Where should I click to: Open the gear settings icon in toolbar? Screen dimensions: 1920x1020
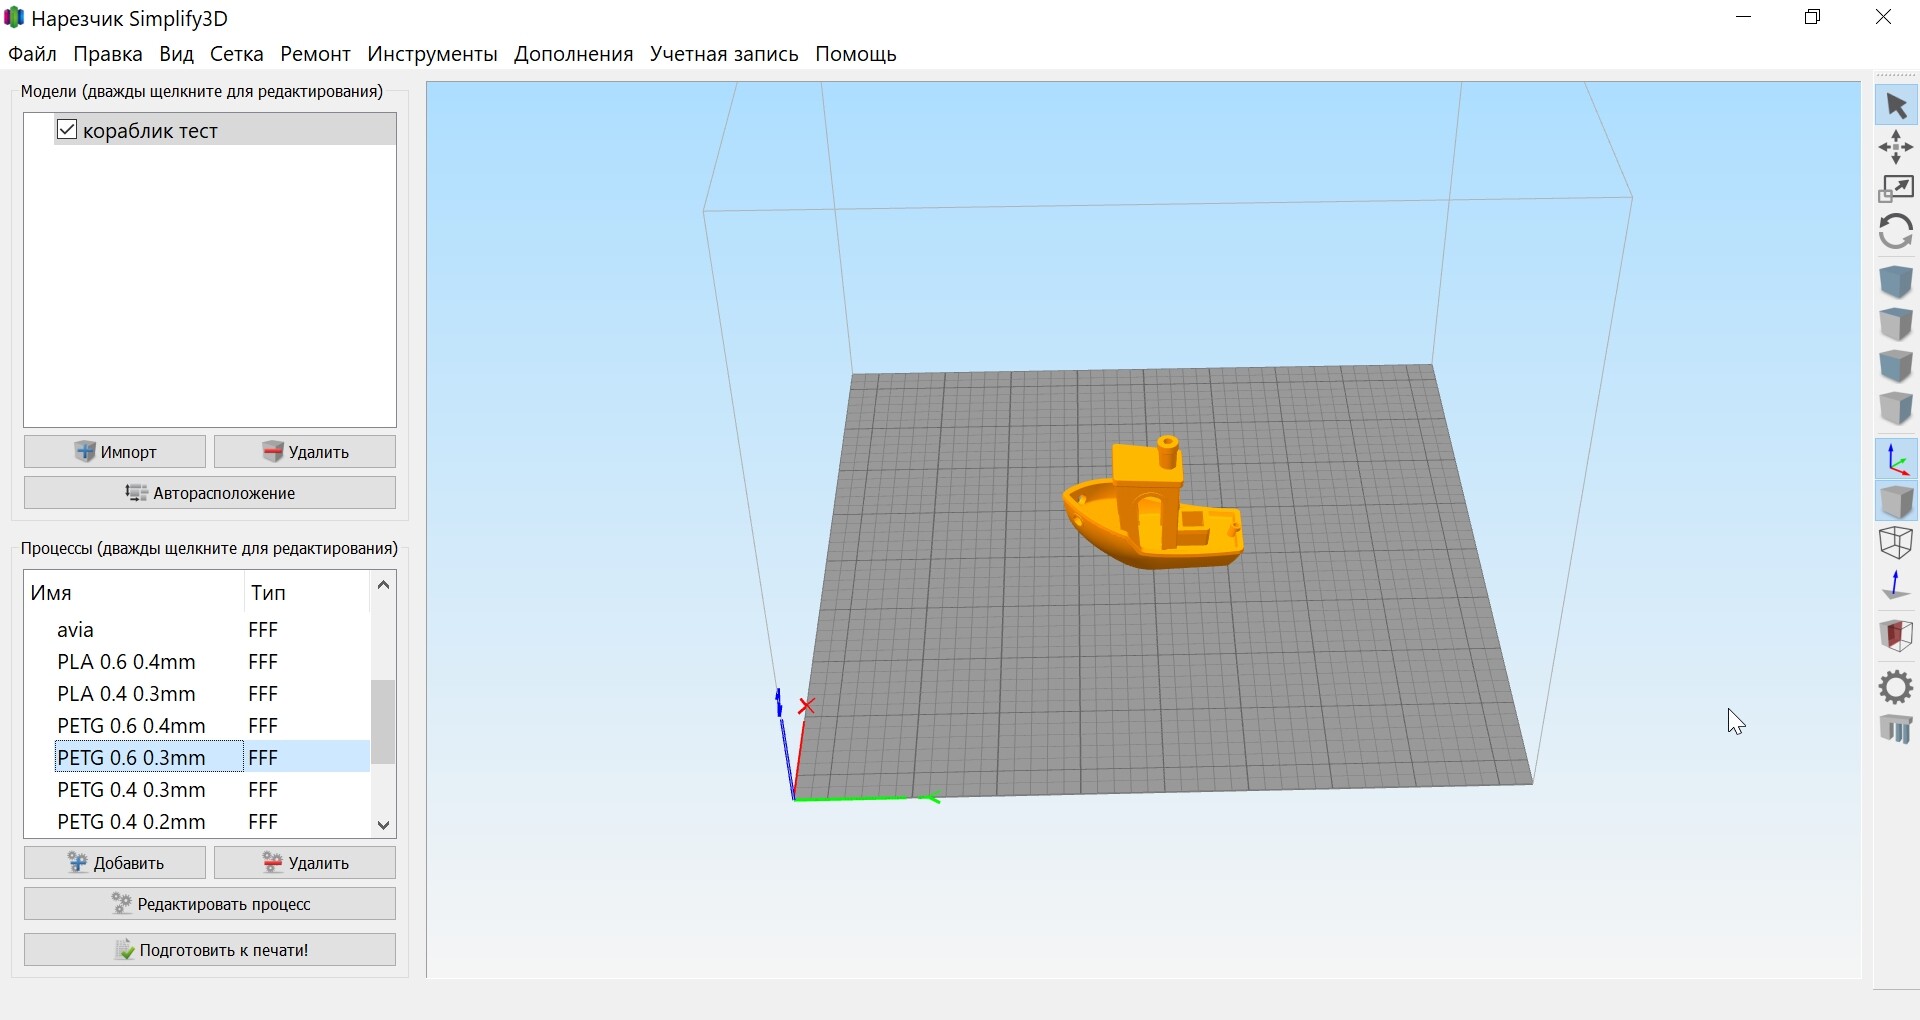[1897, 687]
